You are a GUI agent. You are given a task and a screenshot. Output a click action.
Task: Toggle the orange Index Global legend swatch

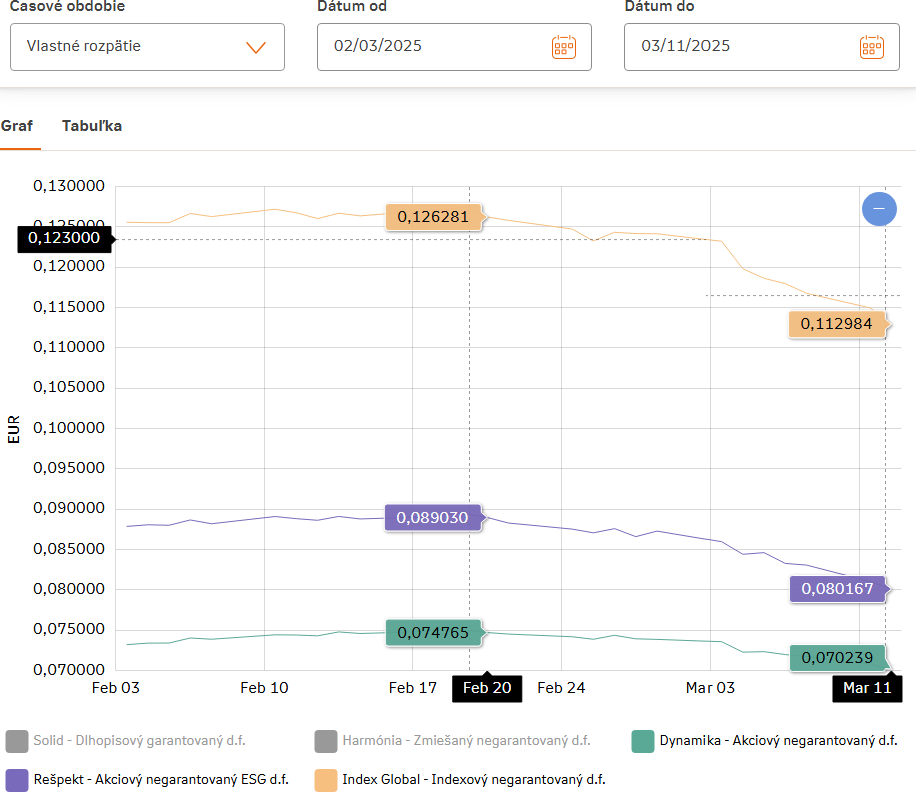tap(325, 780)
